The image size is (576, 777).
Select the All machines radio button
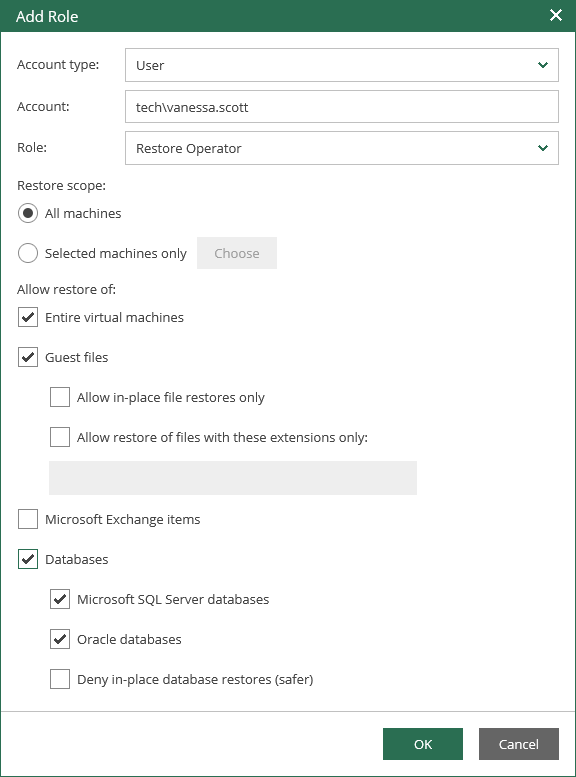pyautogui.click(x=28, y=213)
